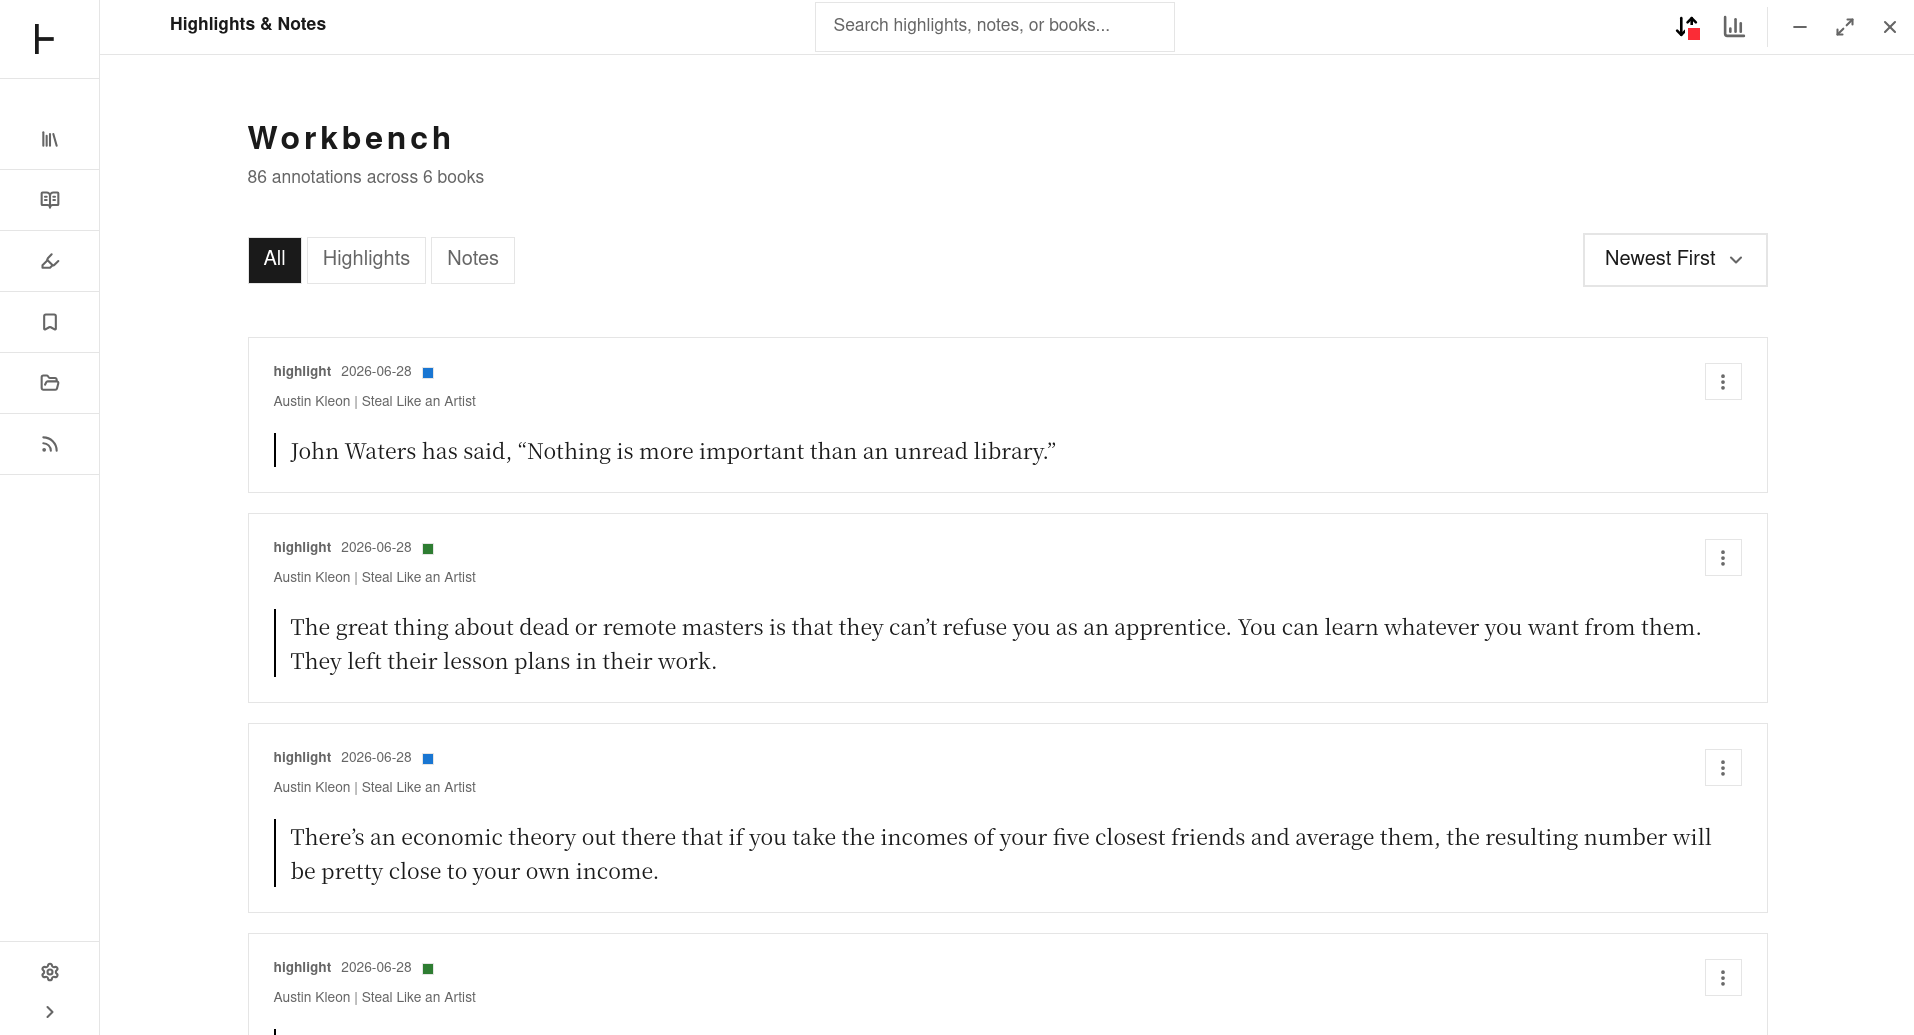Switch to the Highlights filter tab
Viewport: 1914px width, 1035px height.
pyautogui.click(x=366, y=260)
